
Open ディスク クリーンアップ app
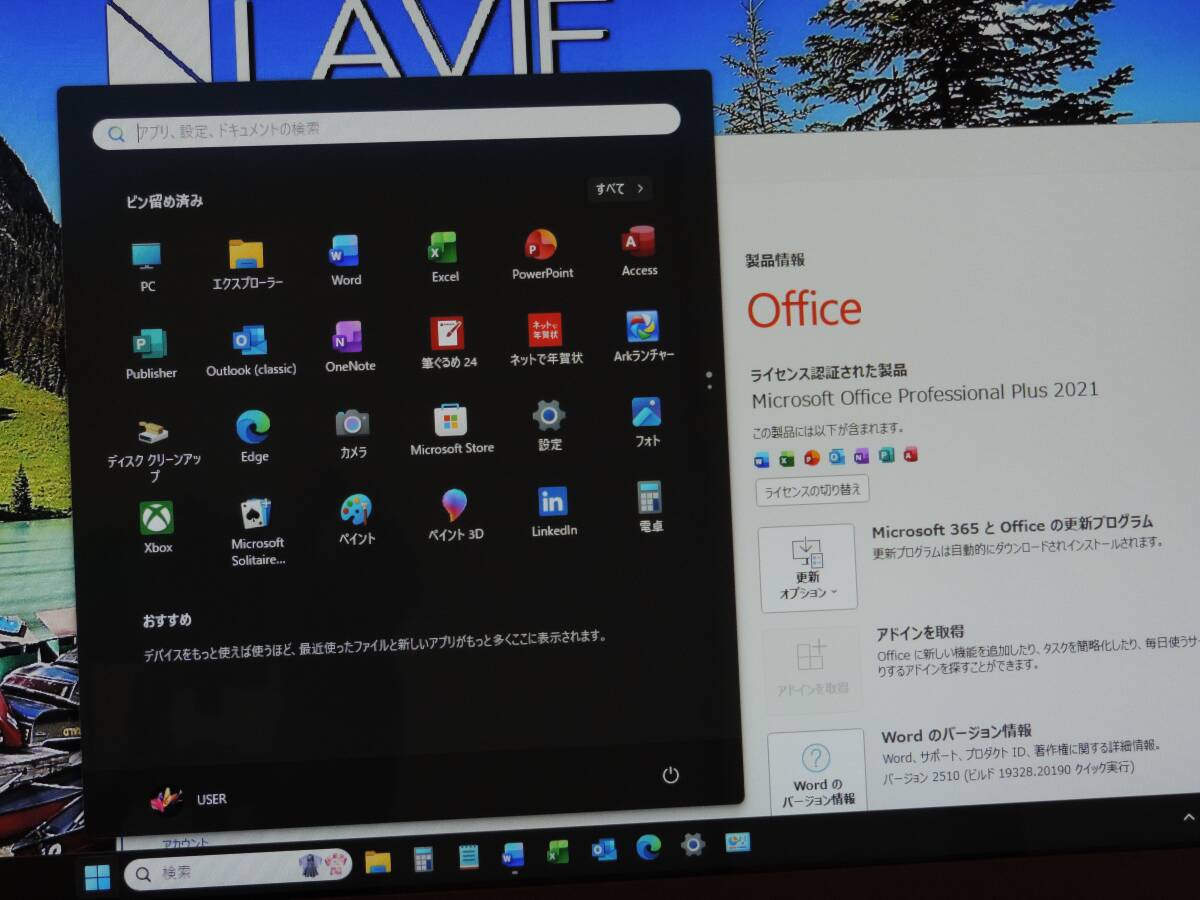click(155, 450)
